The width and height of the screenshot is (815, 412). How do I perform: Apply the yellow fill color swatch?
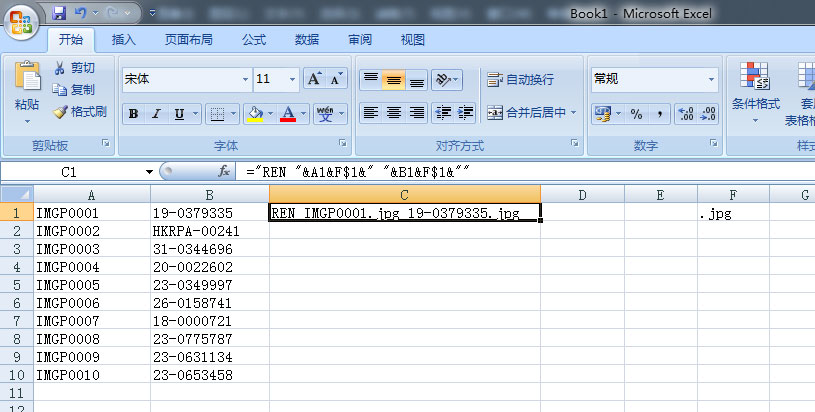254,114
